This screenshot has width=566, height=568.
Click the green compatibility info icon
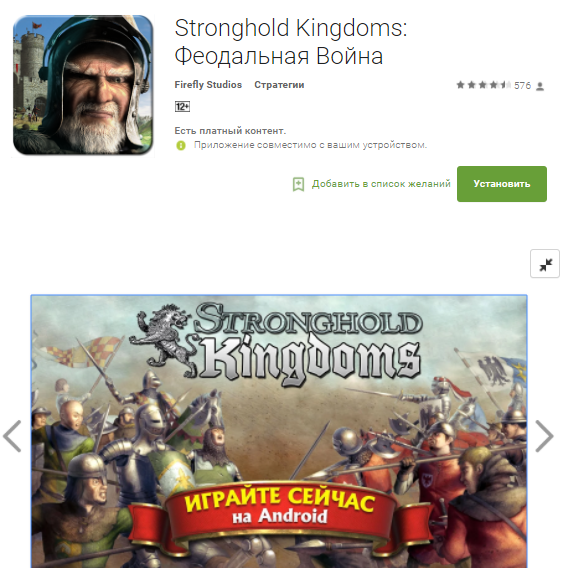point(180,146)
